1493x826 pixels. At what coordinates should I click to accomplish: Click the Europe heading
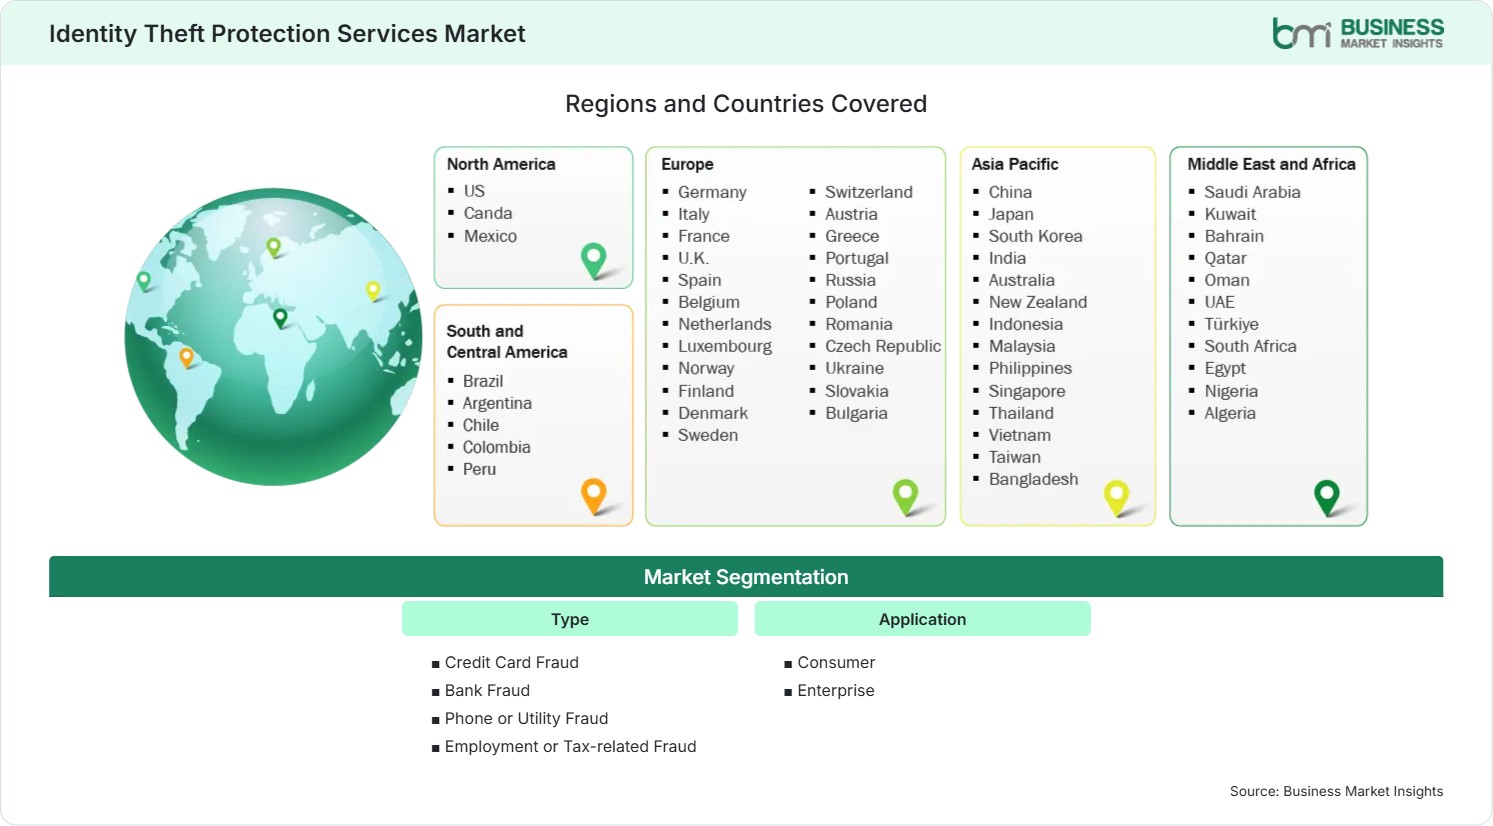pos(687,164)
